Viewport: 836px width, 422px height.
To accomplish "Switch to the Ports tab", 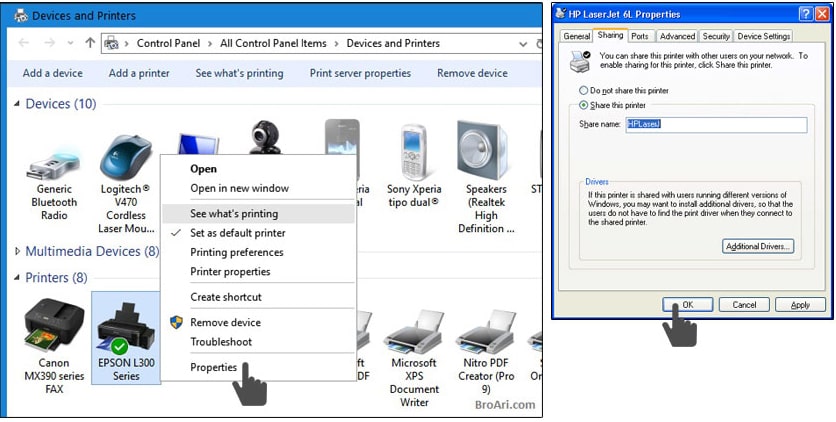I will pos(640,36).
